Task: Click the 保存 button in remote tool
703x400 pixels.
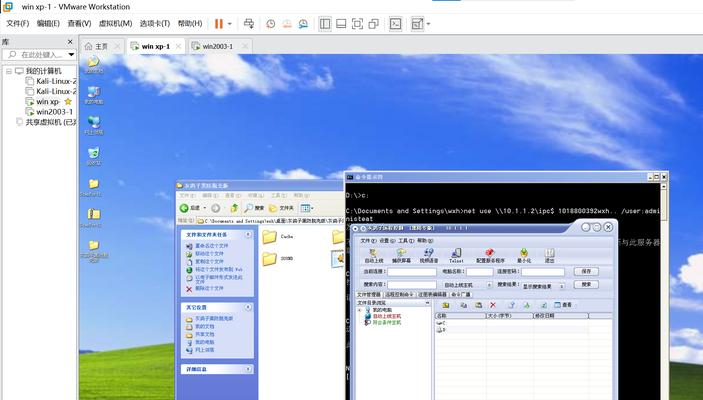Action: [586, 271]
